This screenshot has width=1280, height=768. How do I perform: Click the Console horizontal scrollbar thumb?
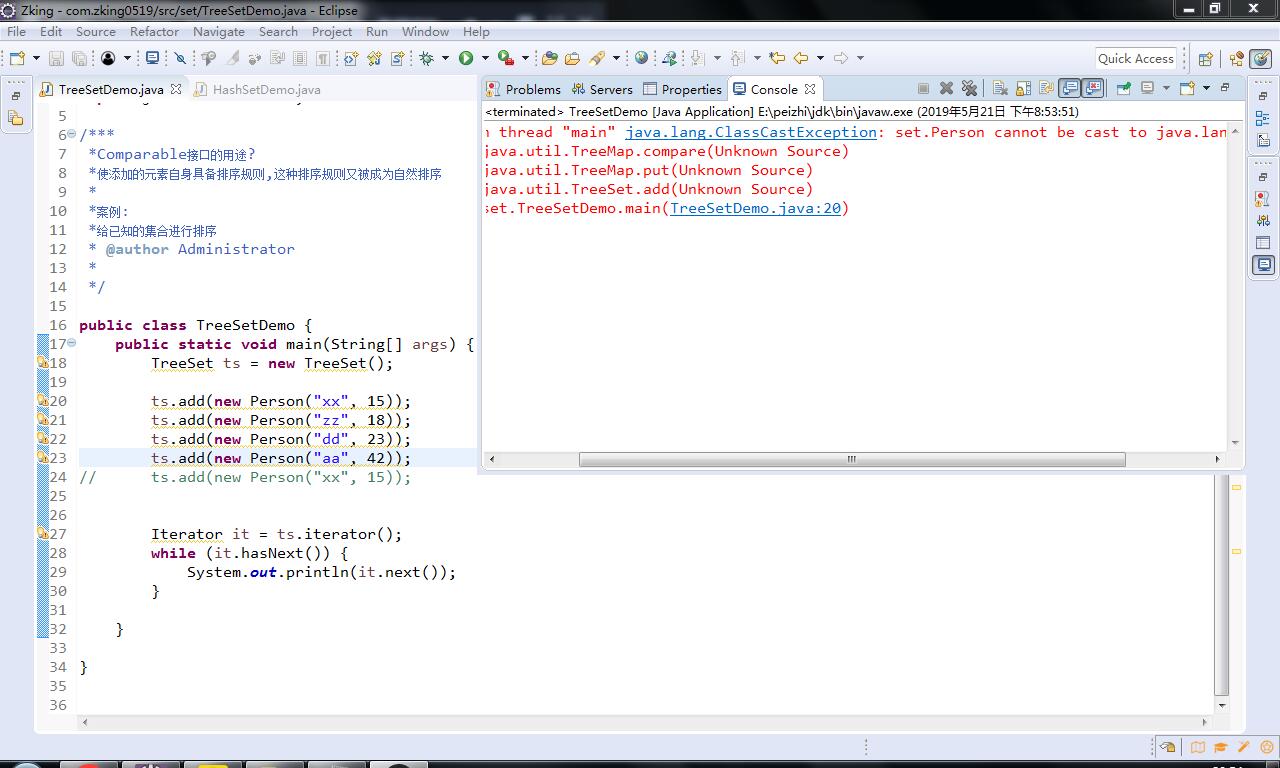(852, 459)
